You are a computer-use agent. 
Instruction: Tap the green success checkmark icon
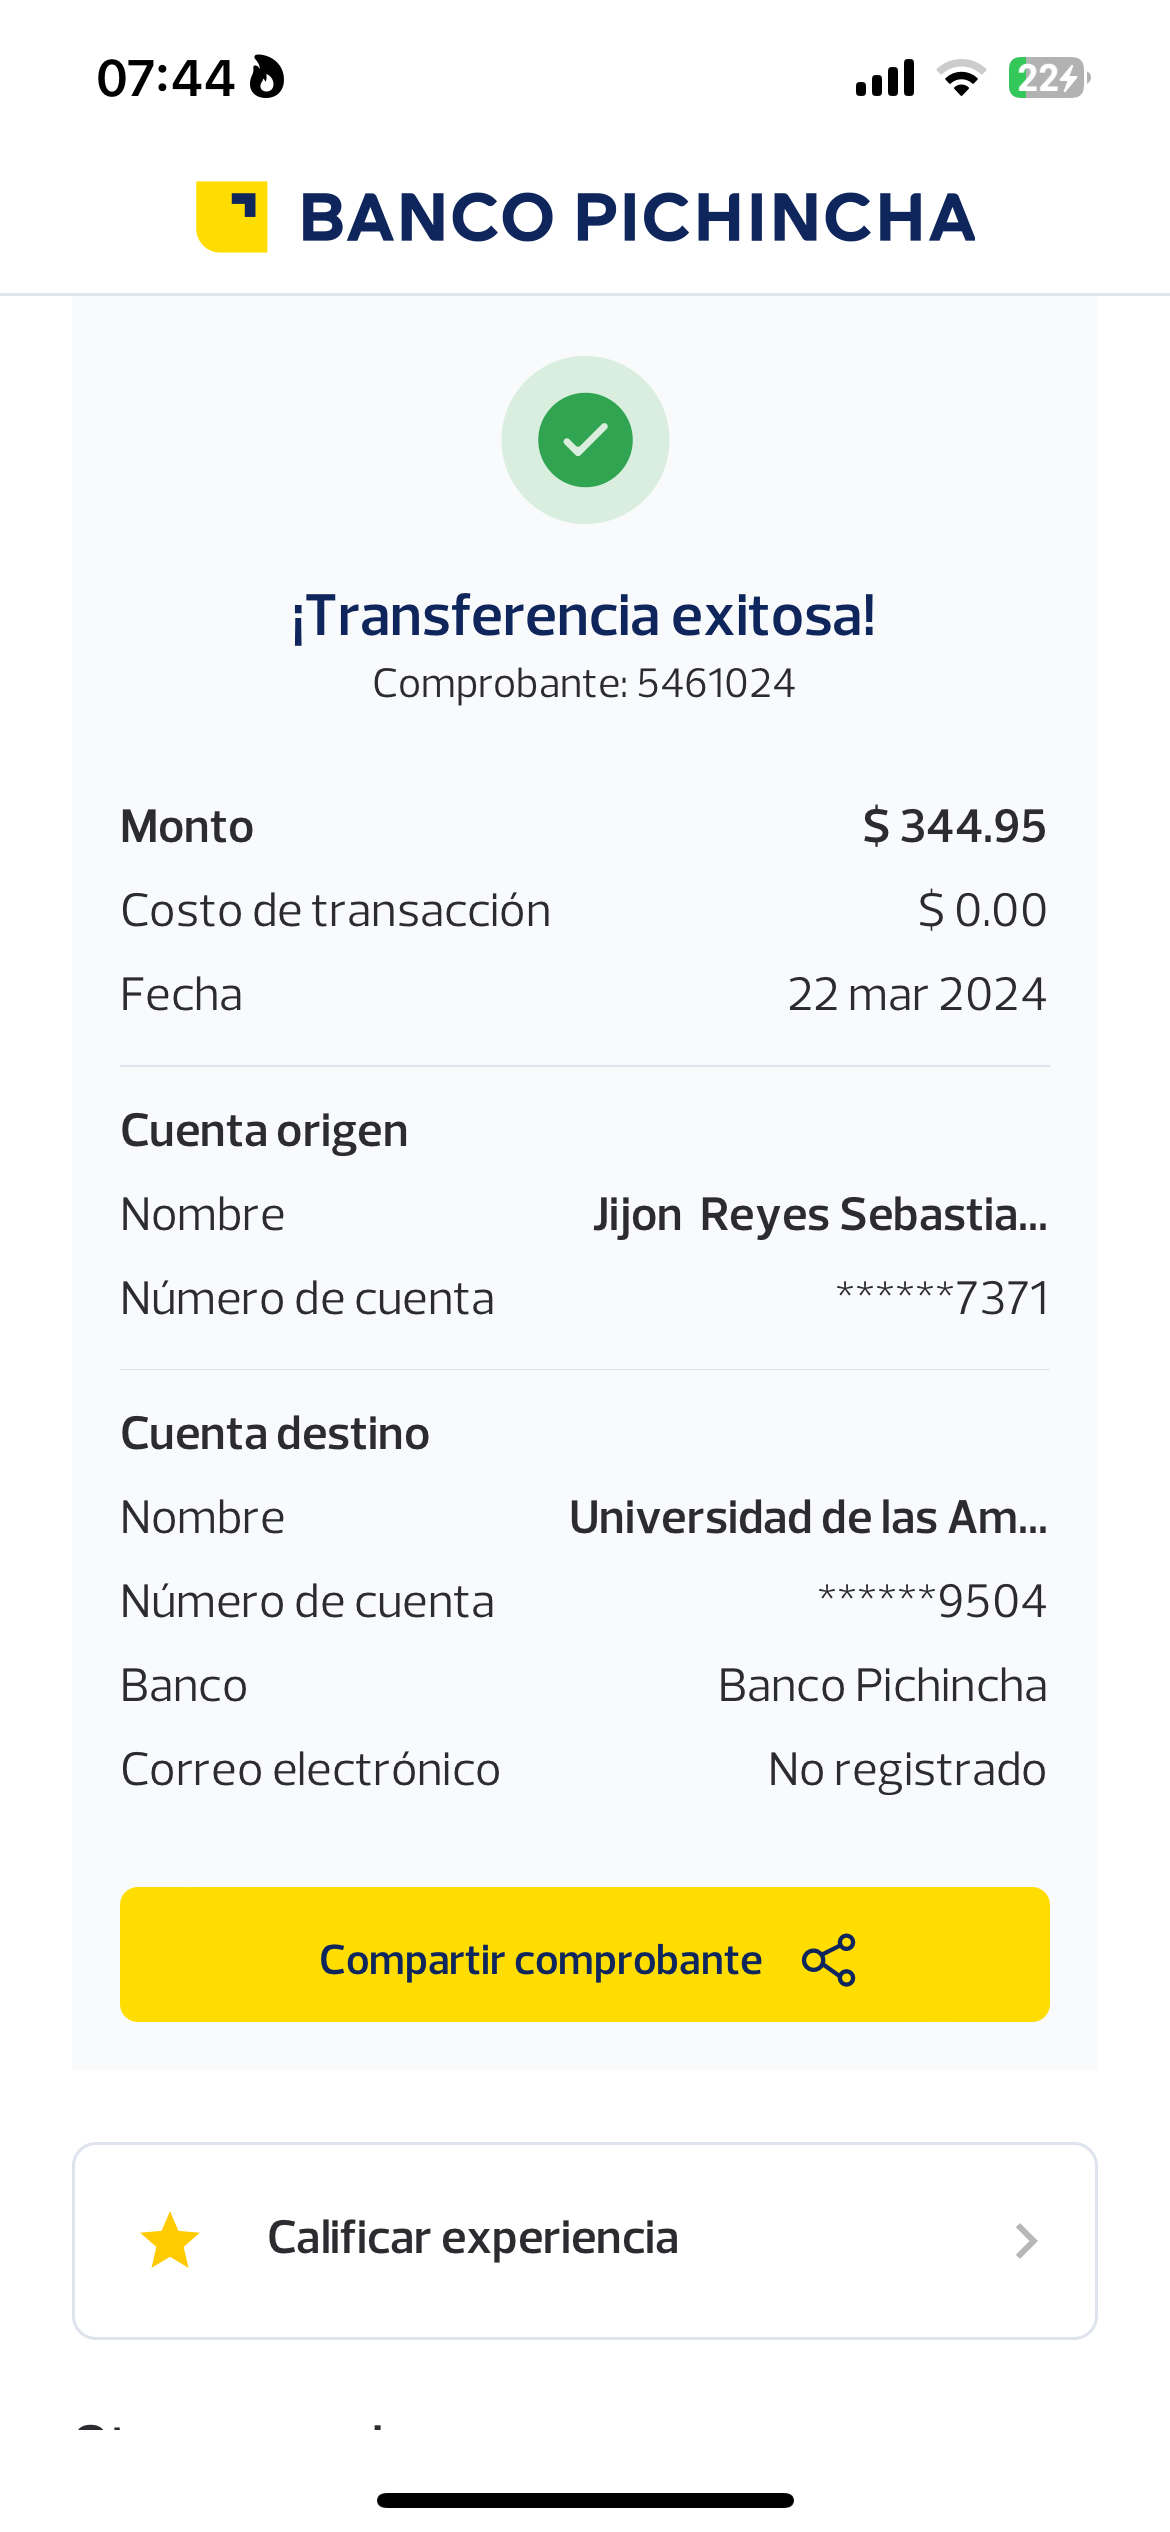585,440
